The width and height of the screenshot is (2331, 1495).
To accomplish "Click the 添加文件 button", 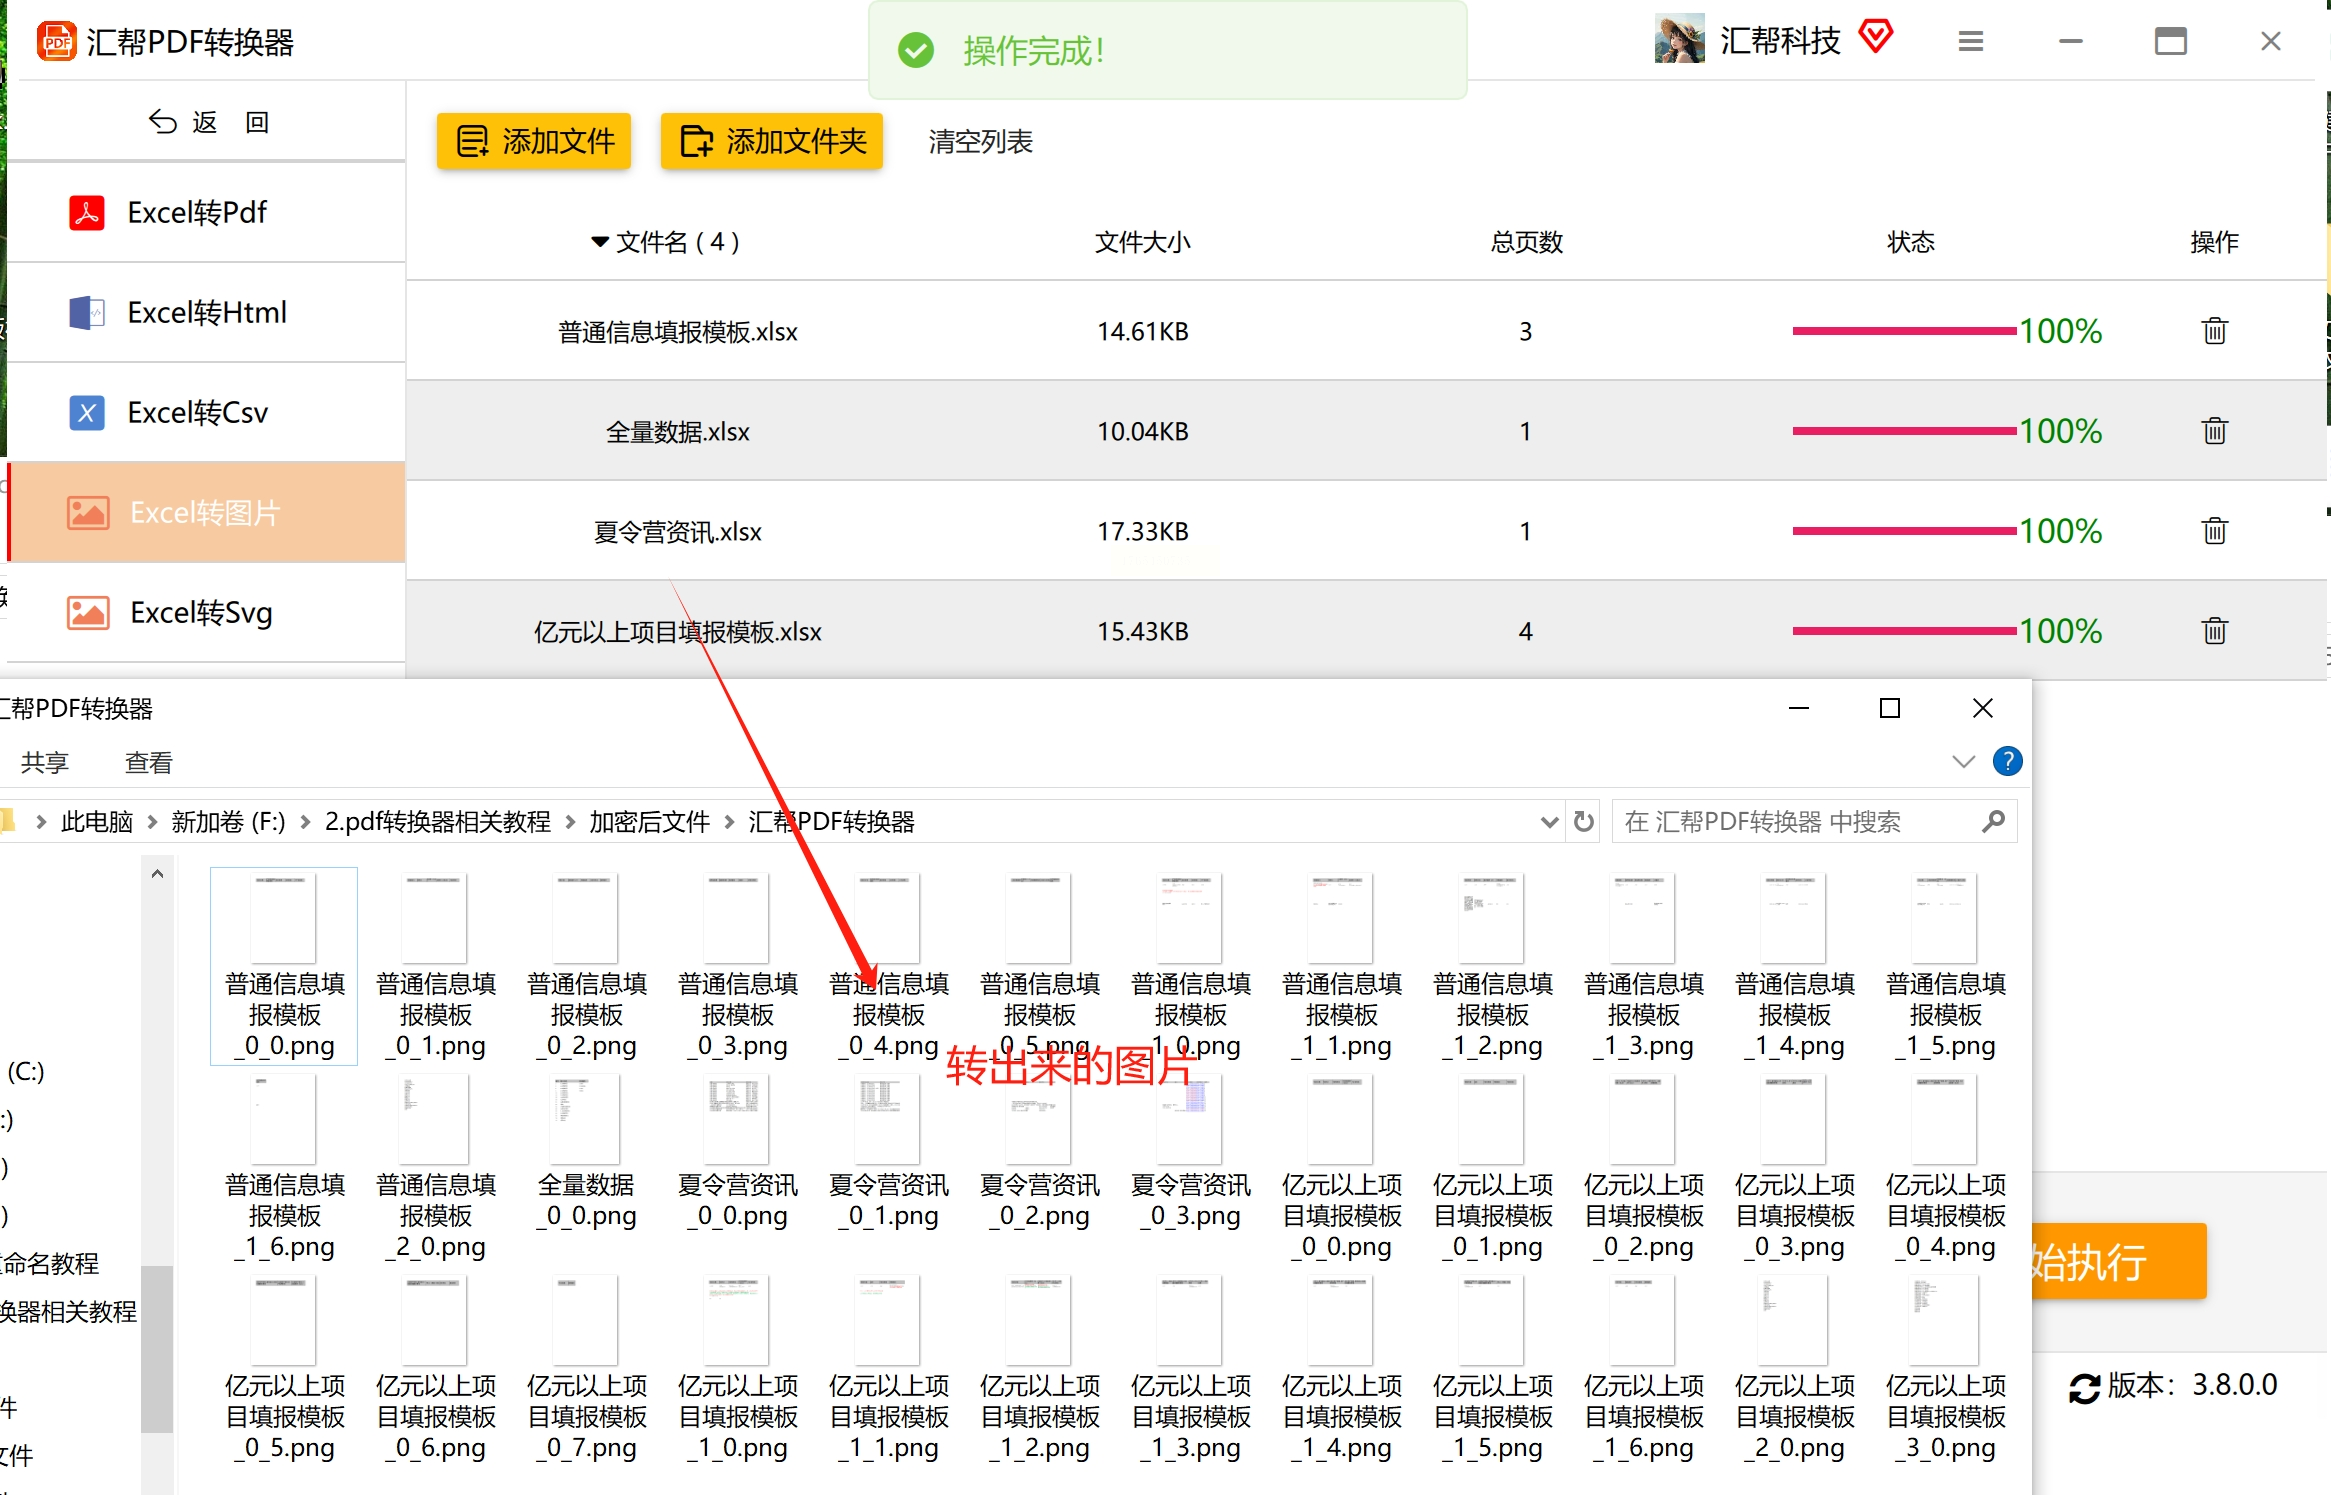I will [x=534, y=141].
